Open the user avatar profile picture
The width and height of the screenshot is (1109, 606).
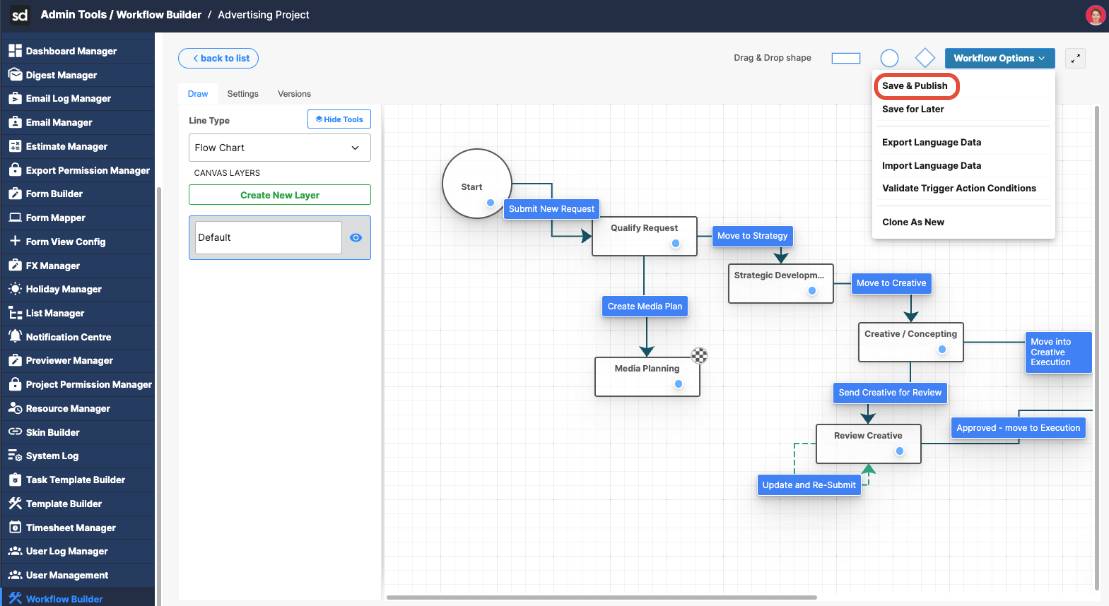coord(1095,15)
